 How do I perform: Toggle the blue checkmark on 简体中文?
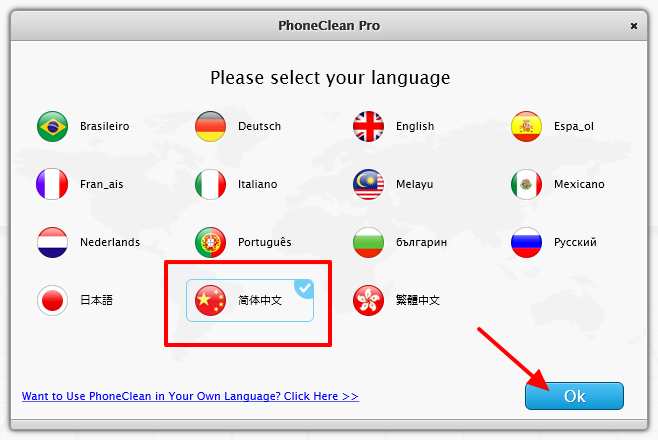point(305,288)
